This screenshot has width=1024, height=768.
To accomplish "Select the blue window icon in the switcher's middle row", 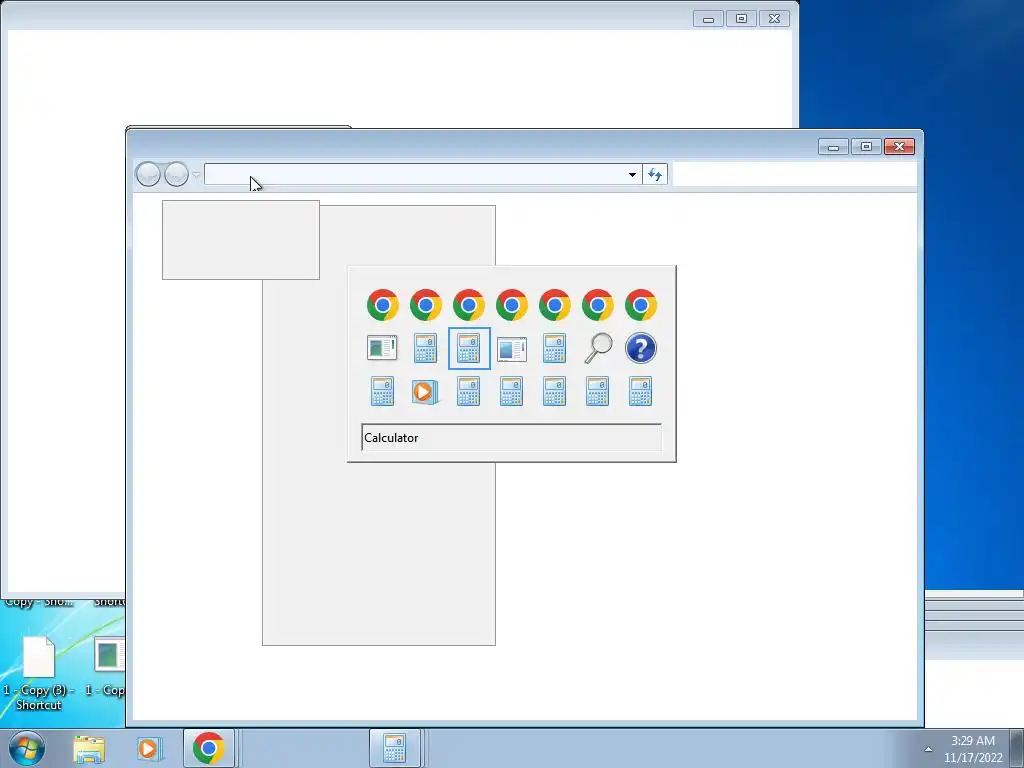I will click(x=511, y=349).
